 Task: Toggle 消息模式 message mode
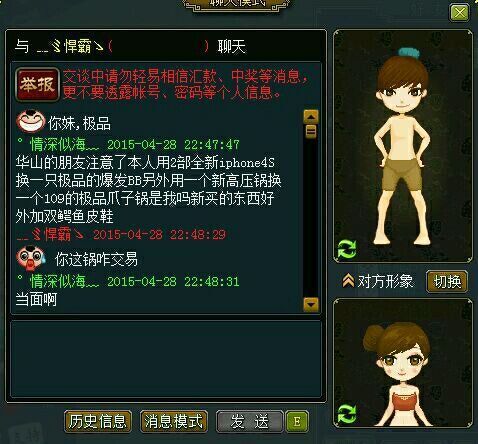coord(174,421)
